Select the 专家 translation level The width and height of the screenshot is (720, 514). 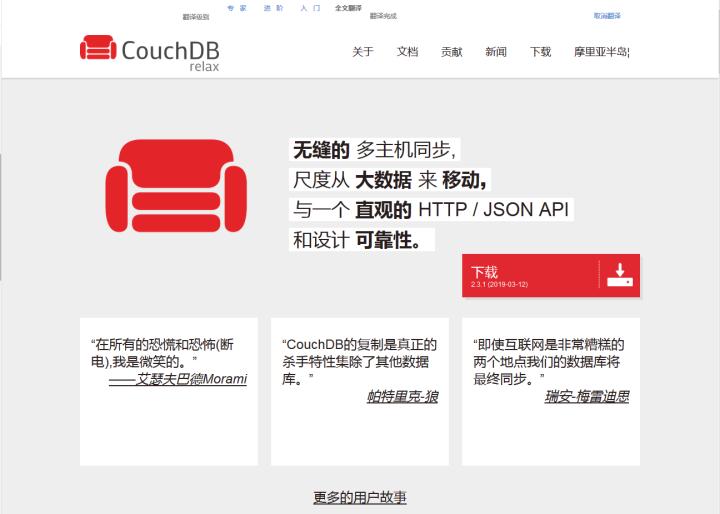[237, 8]
